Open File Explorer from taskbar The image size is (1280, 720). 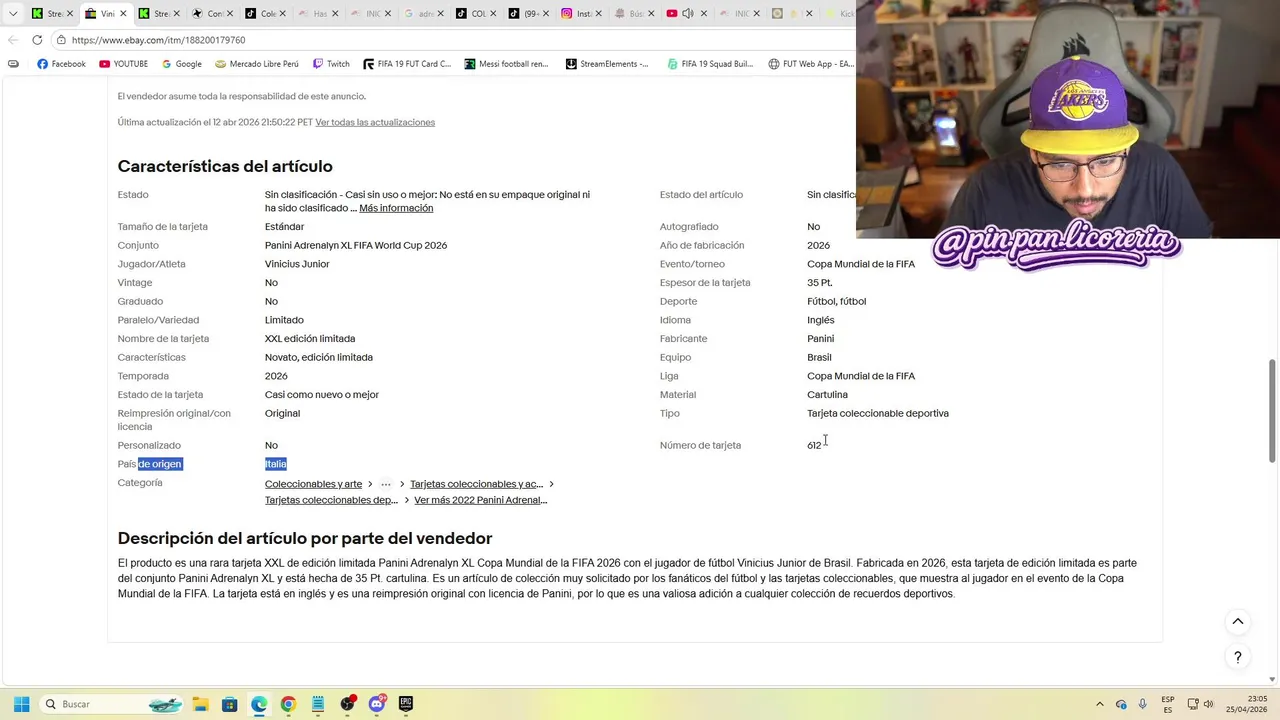[x=200, y=704]
